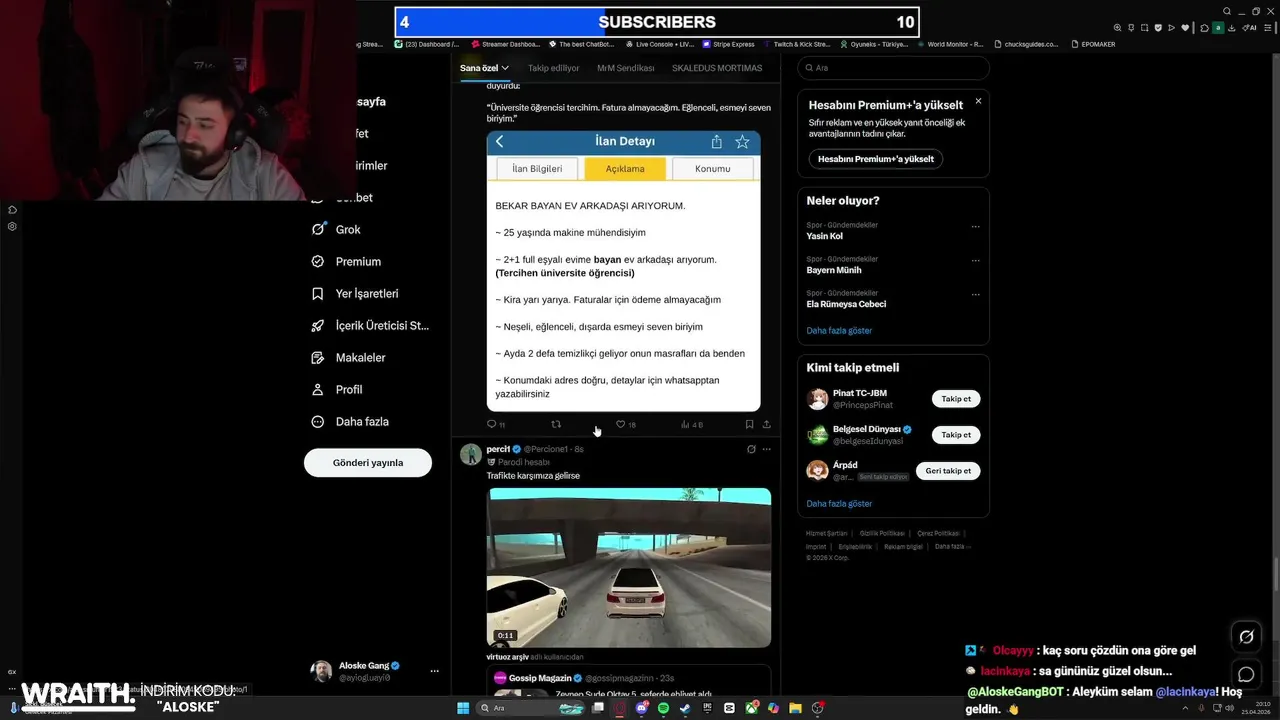Open the Stripe Express bookmark

[x=729, y=44]
